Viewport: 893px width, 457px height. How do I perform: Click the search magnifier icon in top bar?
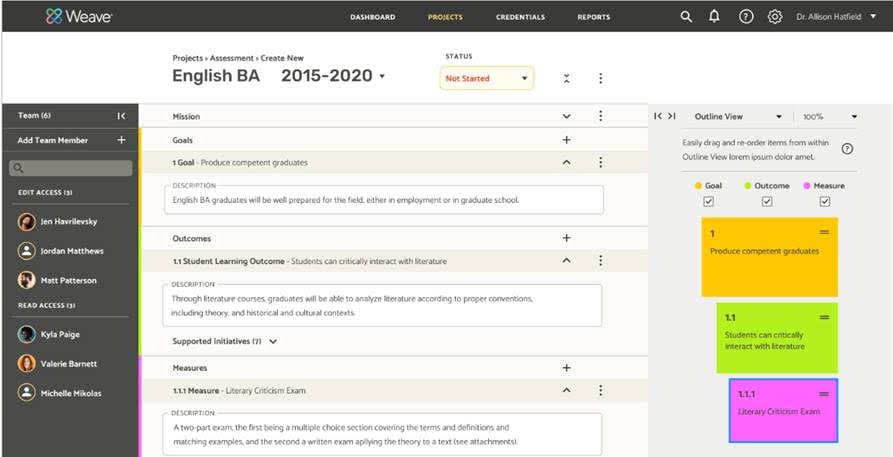tap(686, 17)
